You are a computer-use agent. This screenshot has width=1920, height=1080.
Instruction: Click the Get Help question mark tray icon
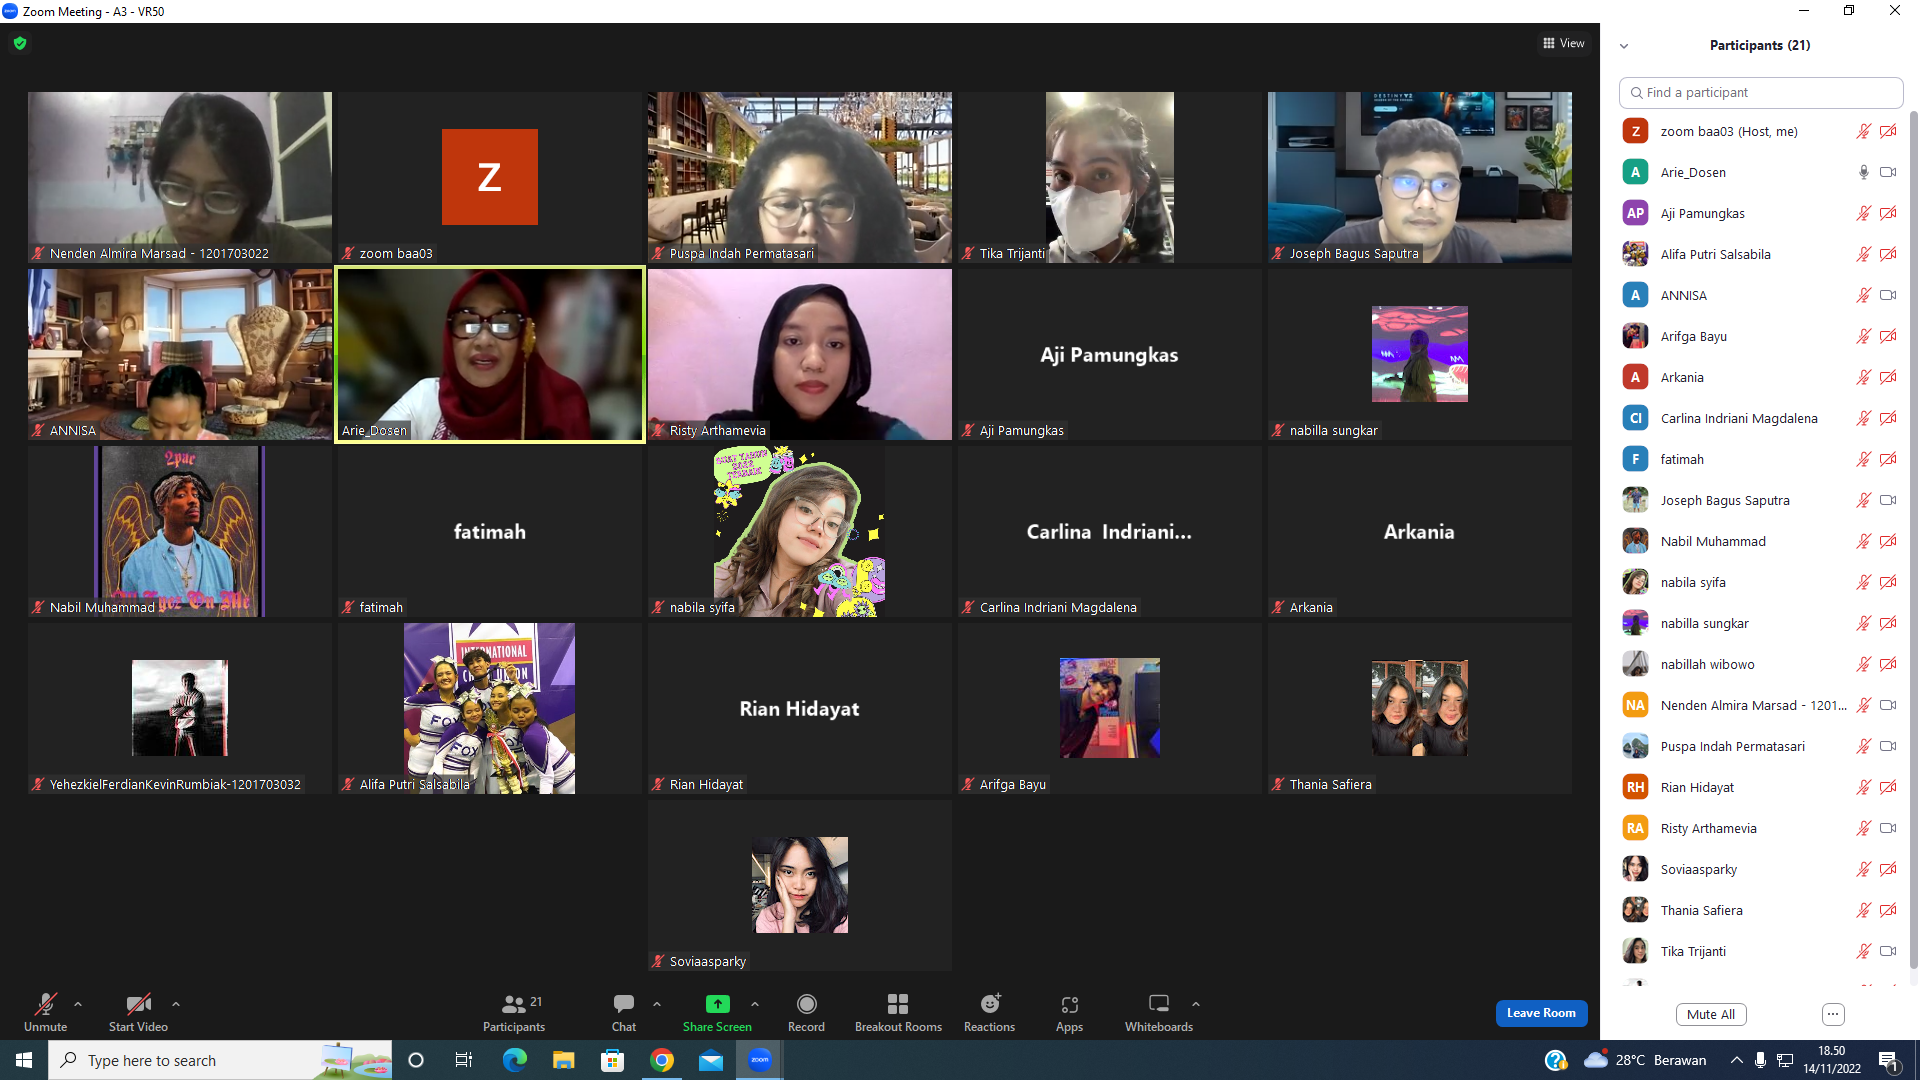[x=1556, y=1060]
